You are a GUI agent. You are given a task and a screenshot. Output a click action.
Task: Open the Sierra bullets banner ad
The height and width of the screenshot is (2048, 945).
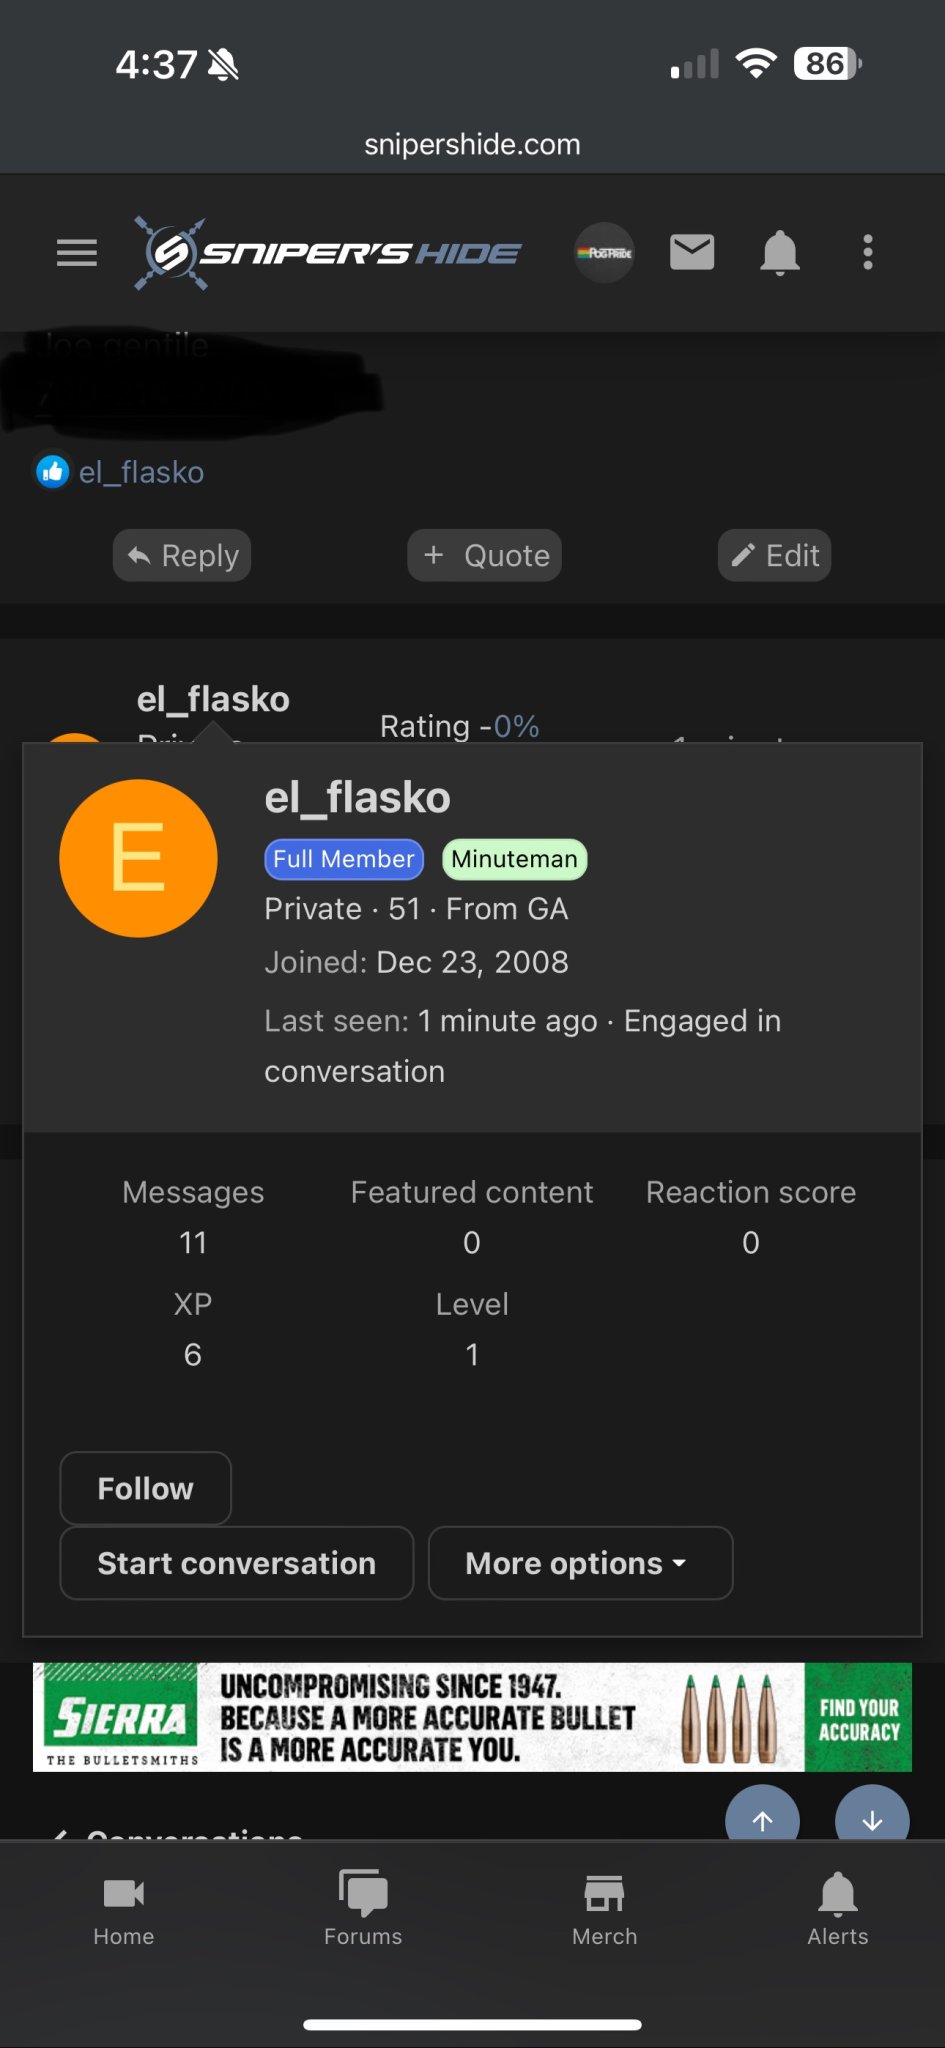tap(472, 1717)
